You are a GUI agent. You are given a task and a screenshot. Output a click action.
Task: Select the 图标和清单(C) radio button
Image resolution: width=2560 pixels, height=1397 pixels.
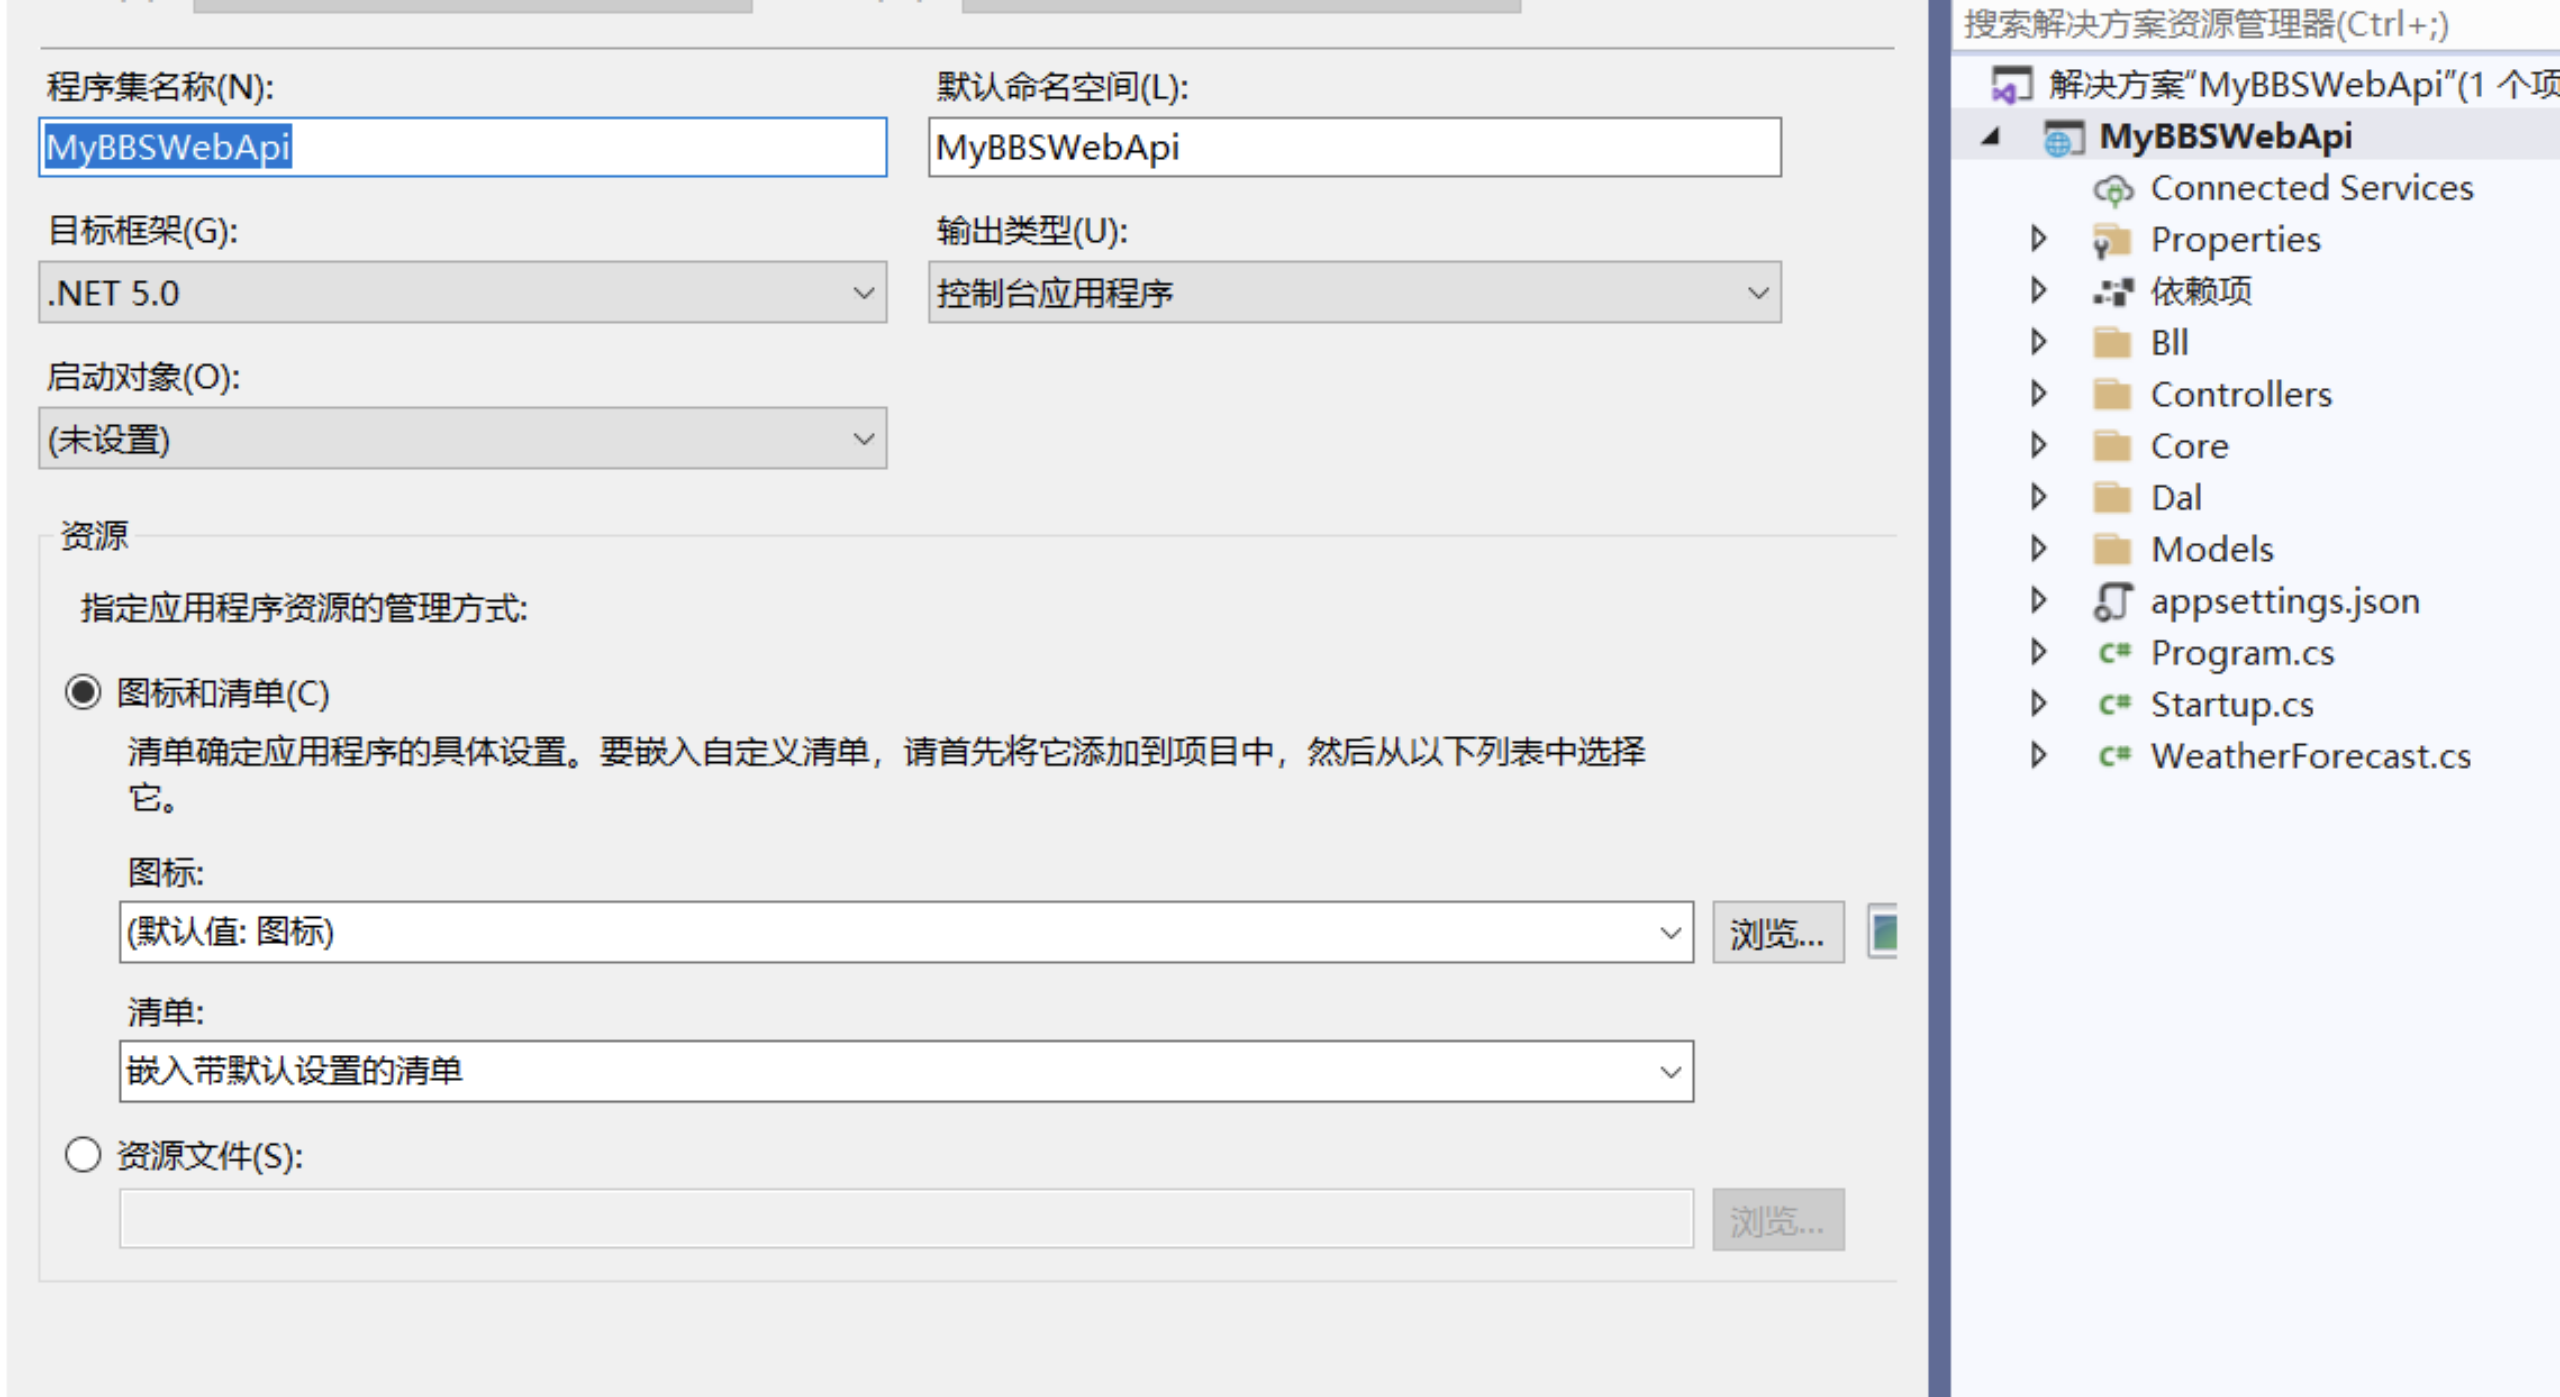point(84,691)
